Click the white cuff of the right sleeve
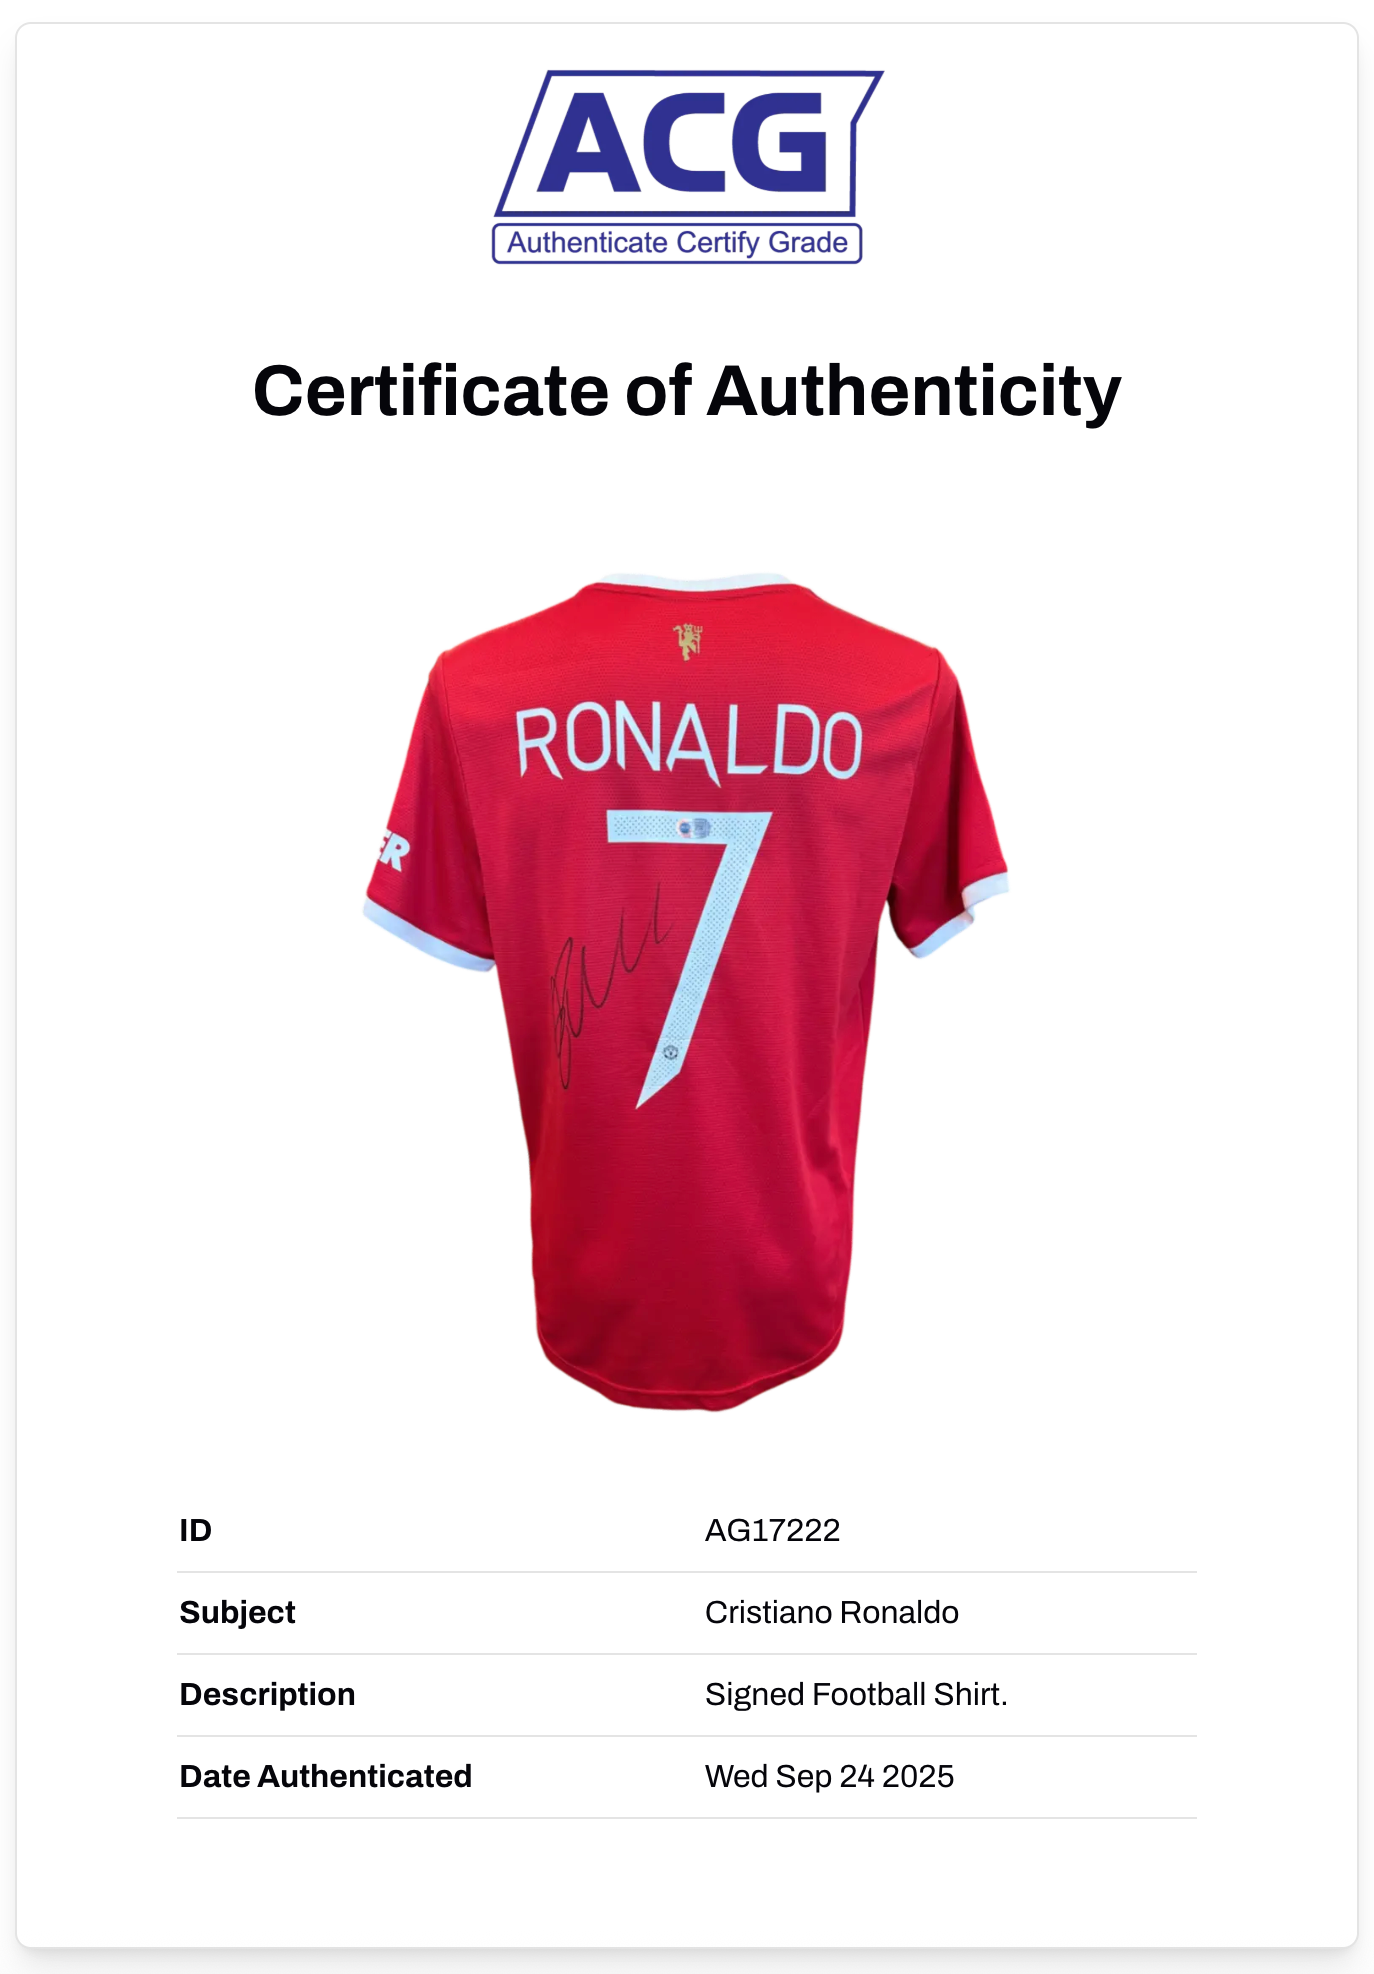Viewport: 1374px width, 1974px height. [962, 915]
